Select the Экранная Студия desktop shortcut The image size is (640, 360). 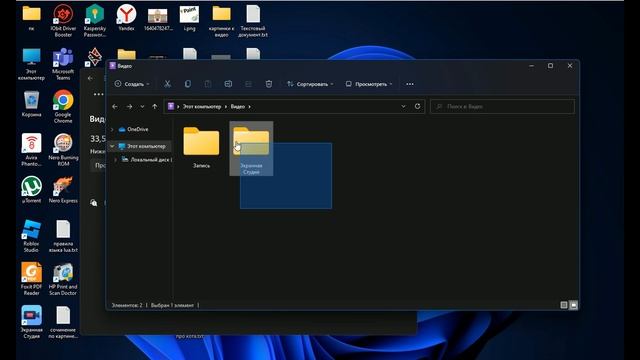click(31, 322)
